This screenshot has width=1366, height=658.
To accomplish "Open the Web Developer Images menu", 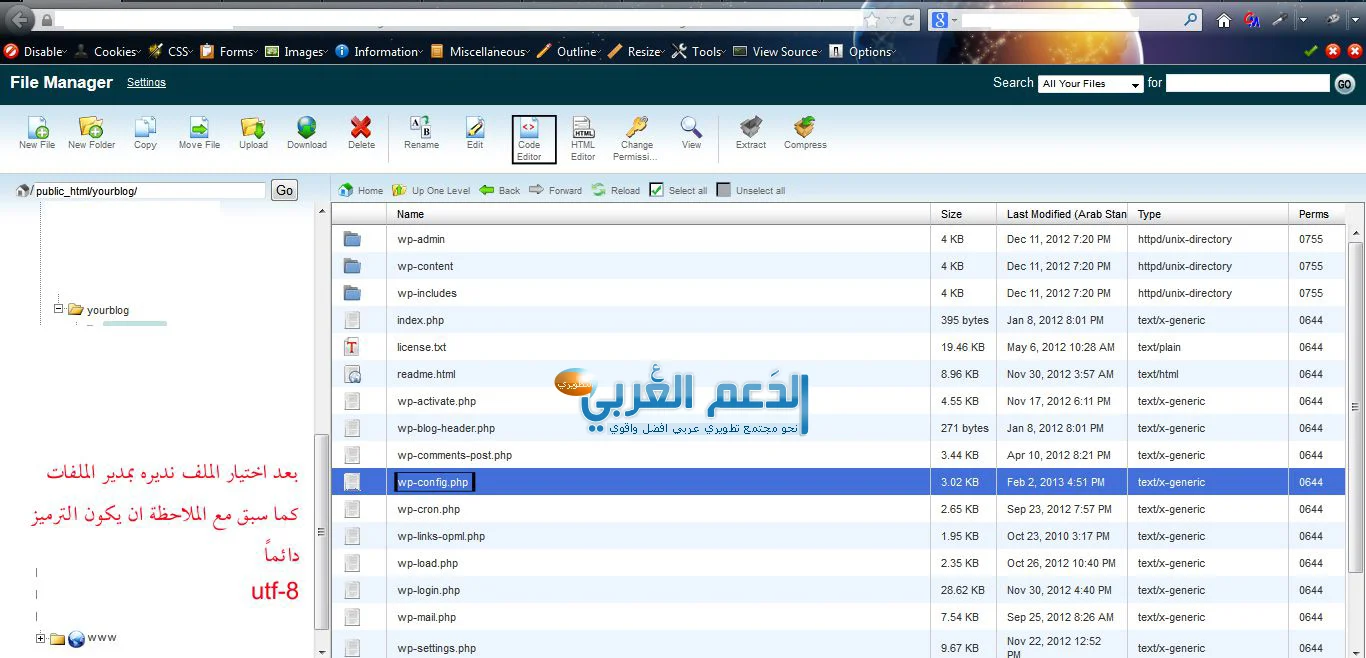I will (295, 52).
